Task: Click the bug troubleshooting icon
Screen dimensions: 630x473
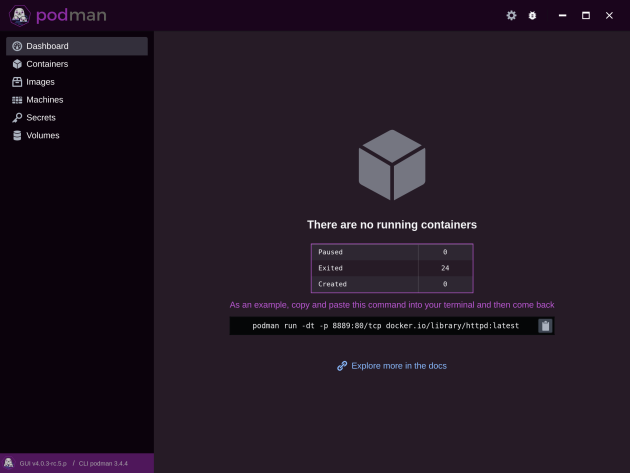Action: click(x=532, y=16)
